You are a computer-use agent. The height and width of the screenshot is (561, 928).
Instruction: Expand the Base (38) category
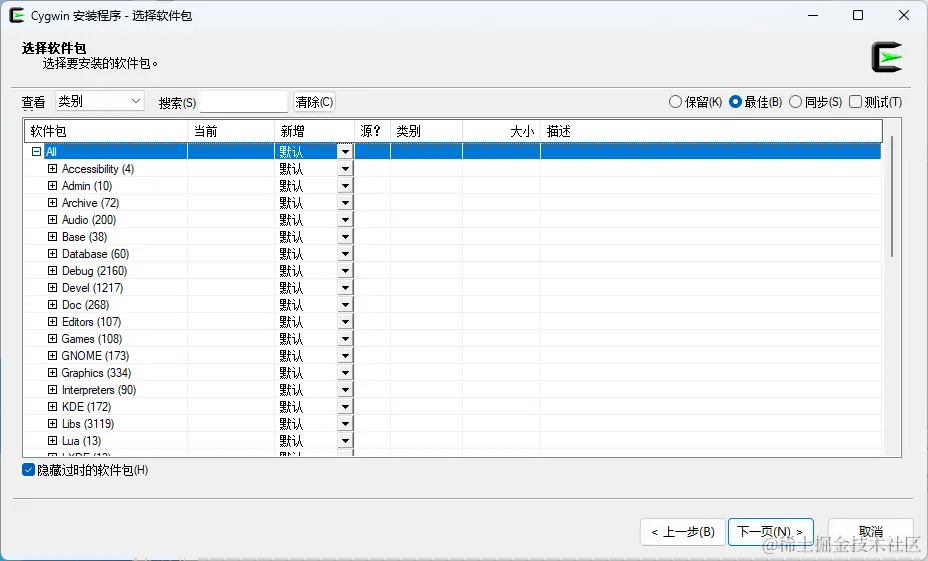point(53,237)
